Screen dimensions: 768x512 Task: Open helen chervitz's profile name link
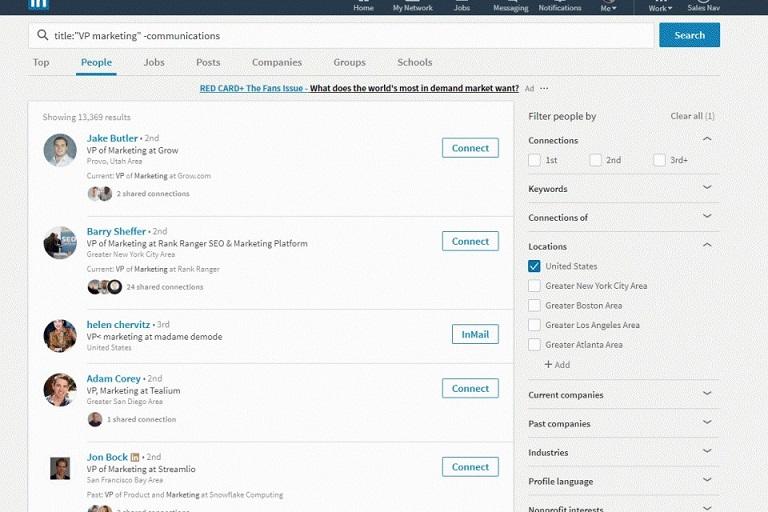(x=118, y=324)
